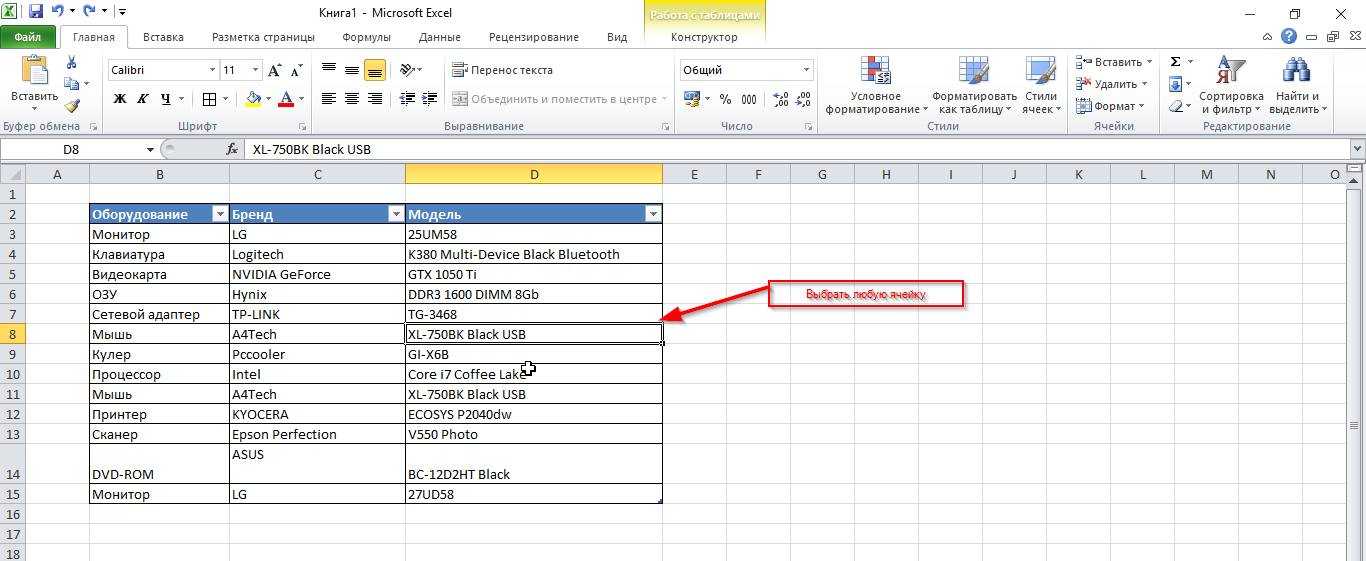Toggle underline with the Ч button

[x=166, y=99]
